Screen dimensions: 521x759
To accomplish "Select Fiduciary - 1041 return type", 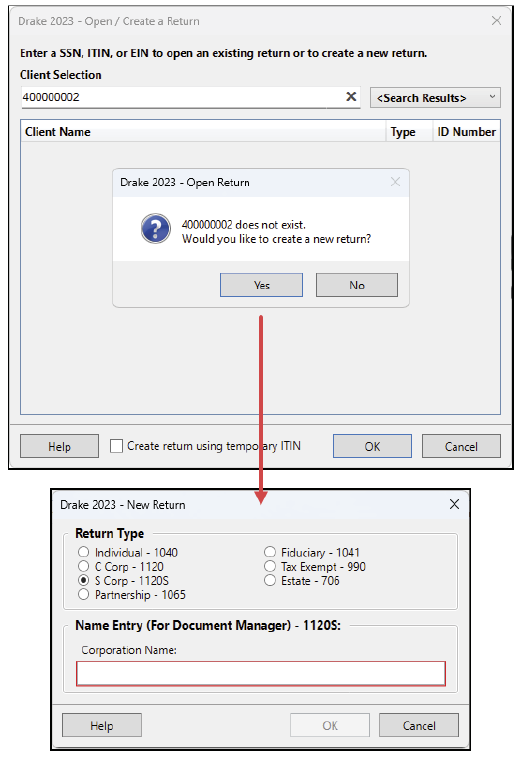I will click(312, 552).
